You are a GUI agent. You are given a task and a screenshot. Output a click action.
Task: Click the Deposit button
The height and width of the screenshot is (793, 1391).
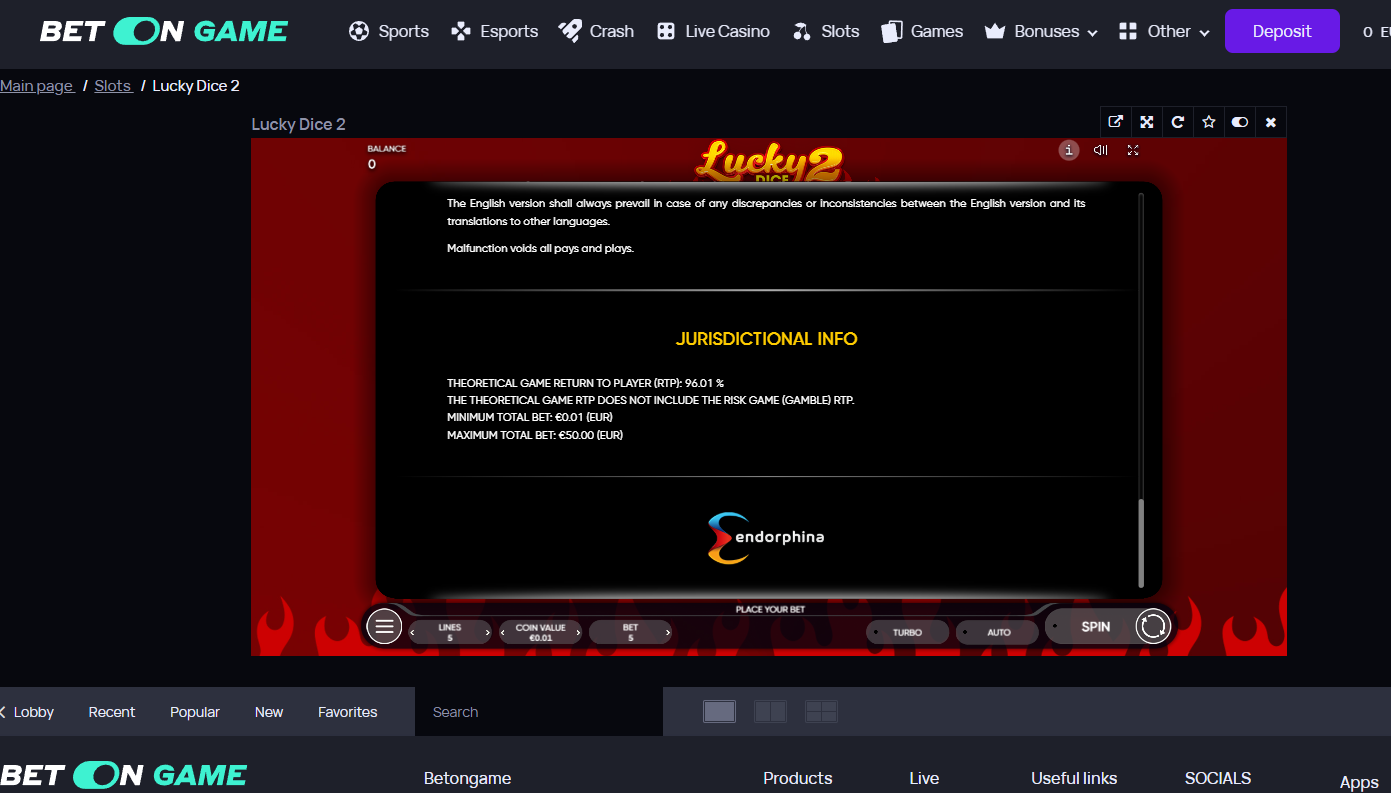[x=1282, y=31]
